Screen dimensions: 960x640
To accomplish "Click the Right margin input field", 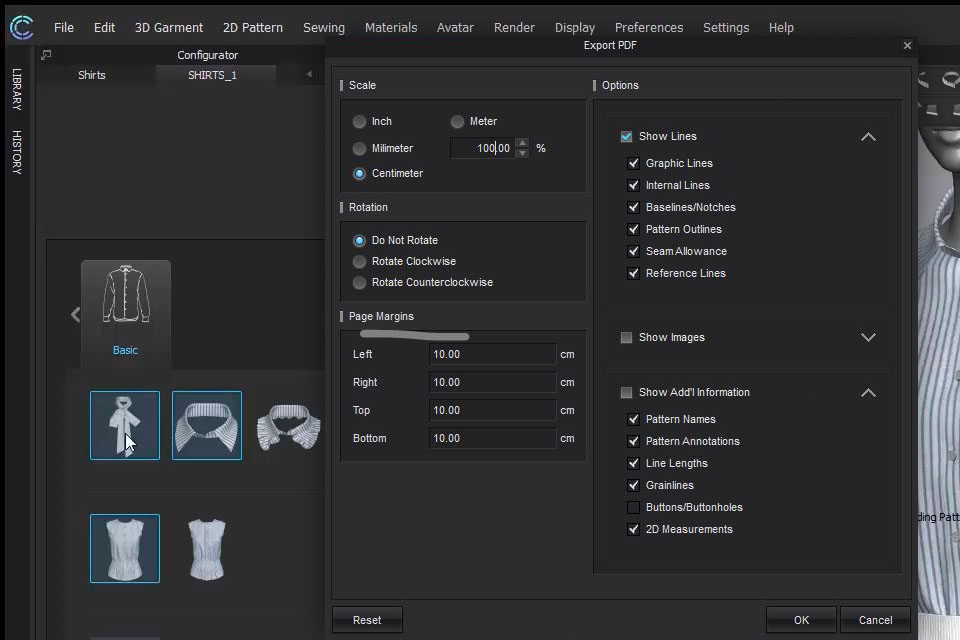I will coord(492,382).
